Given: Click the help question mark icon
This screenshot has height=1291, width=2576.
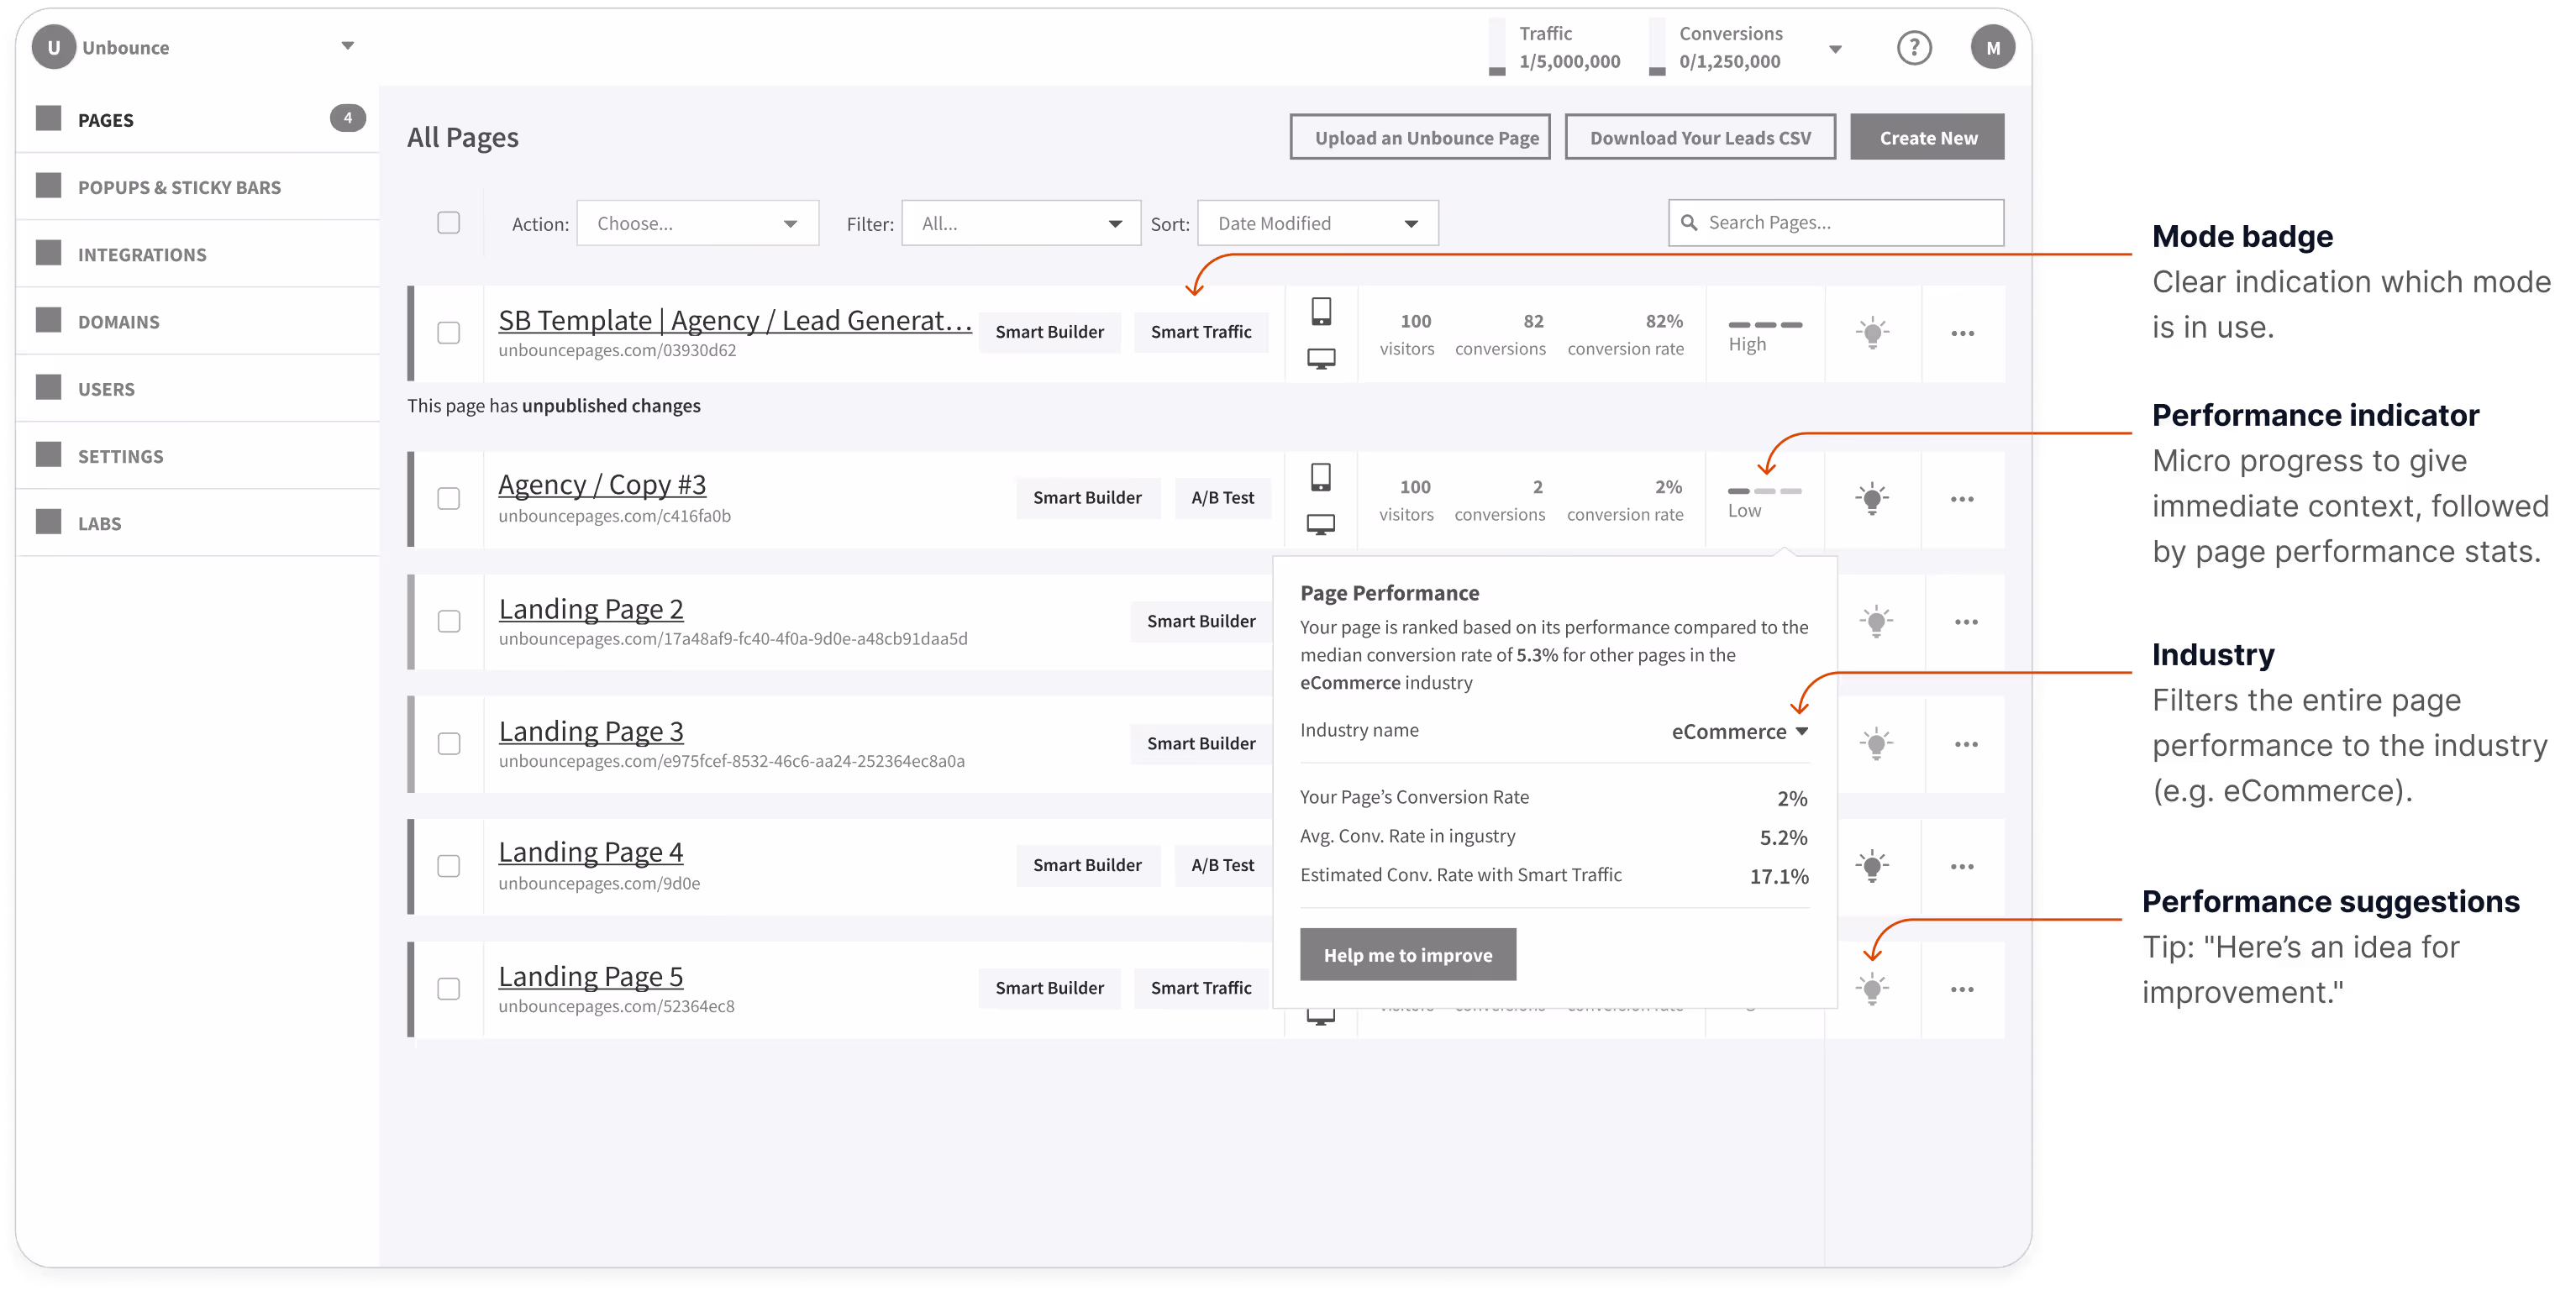Looking at the screenshot, I should [x=1913, y=47].
